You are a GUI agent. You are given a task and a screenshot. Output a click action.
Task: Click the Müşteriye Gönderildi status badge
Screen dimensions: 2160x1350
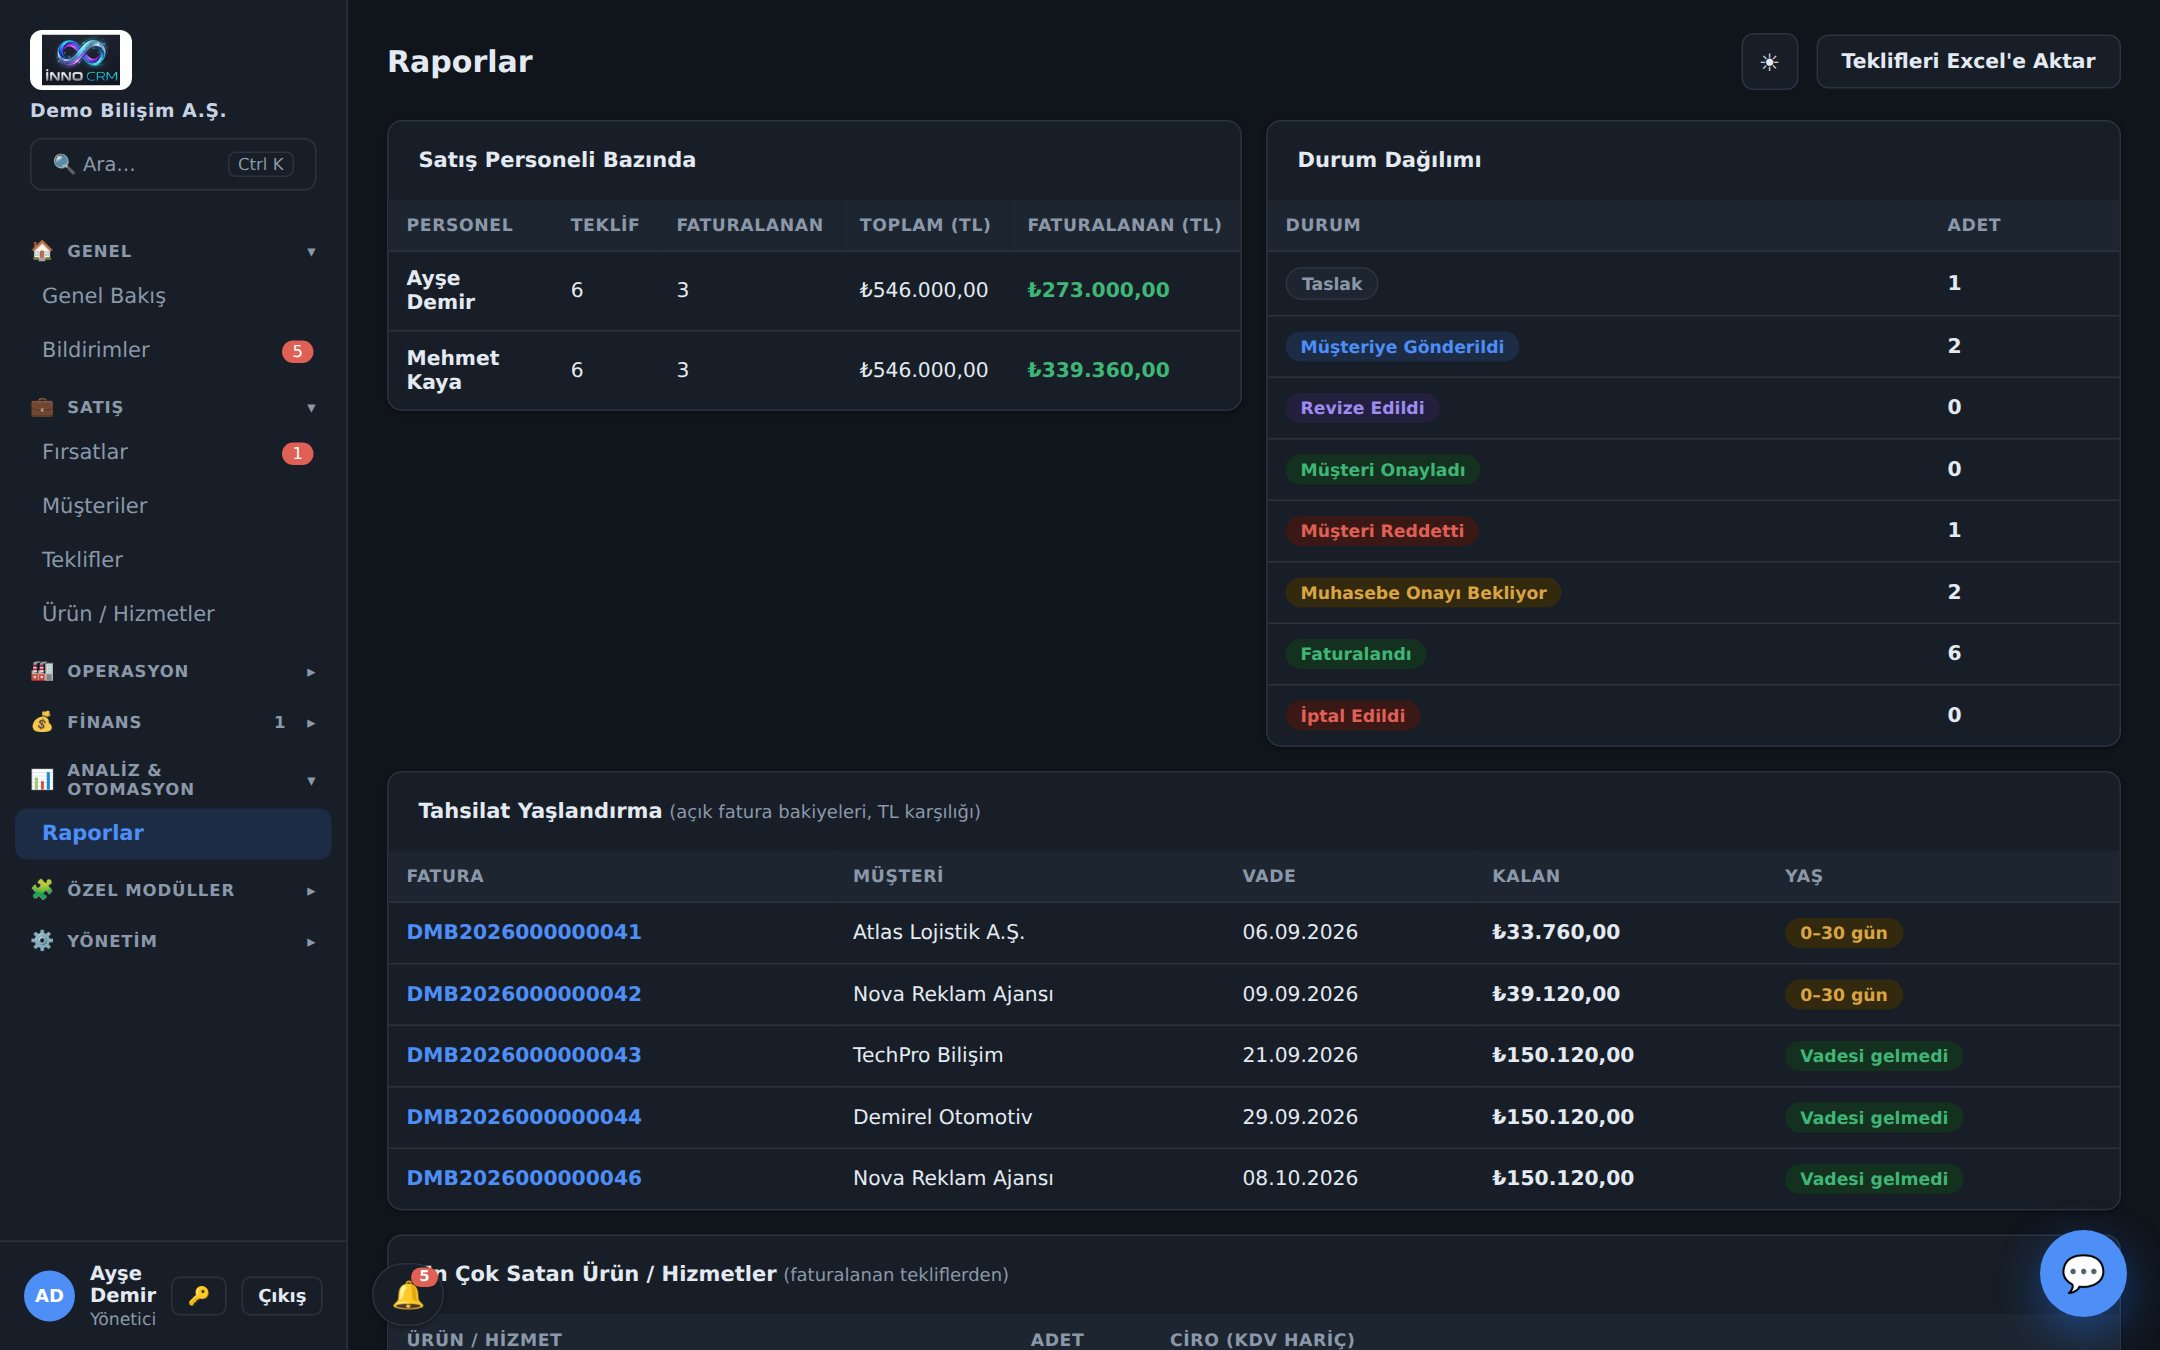(1402, 347)
